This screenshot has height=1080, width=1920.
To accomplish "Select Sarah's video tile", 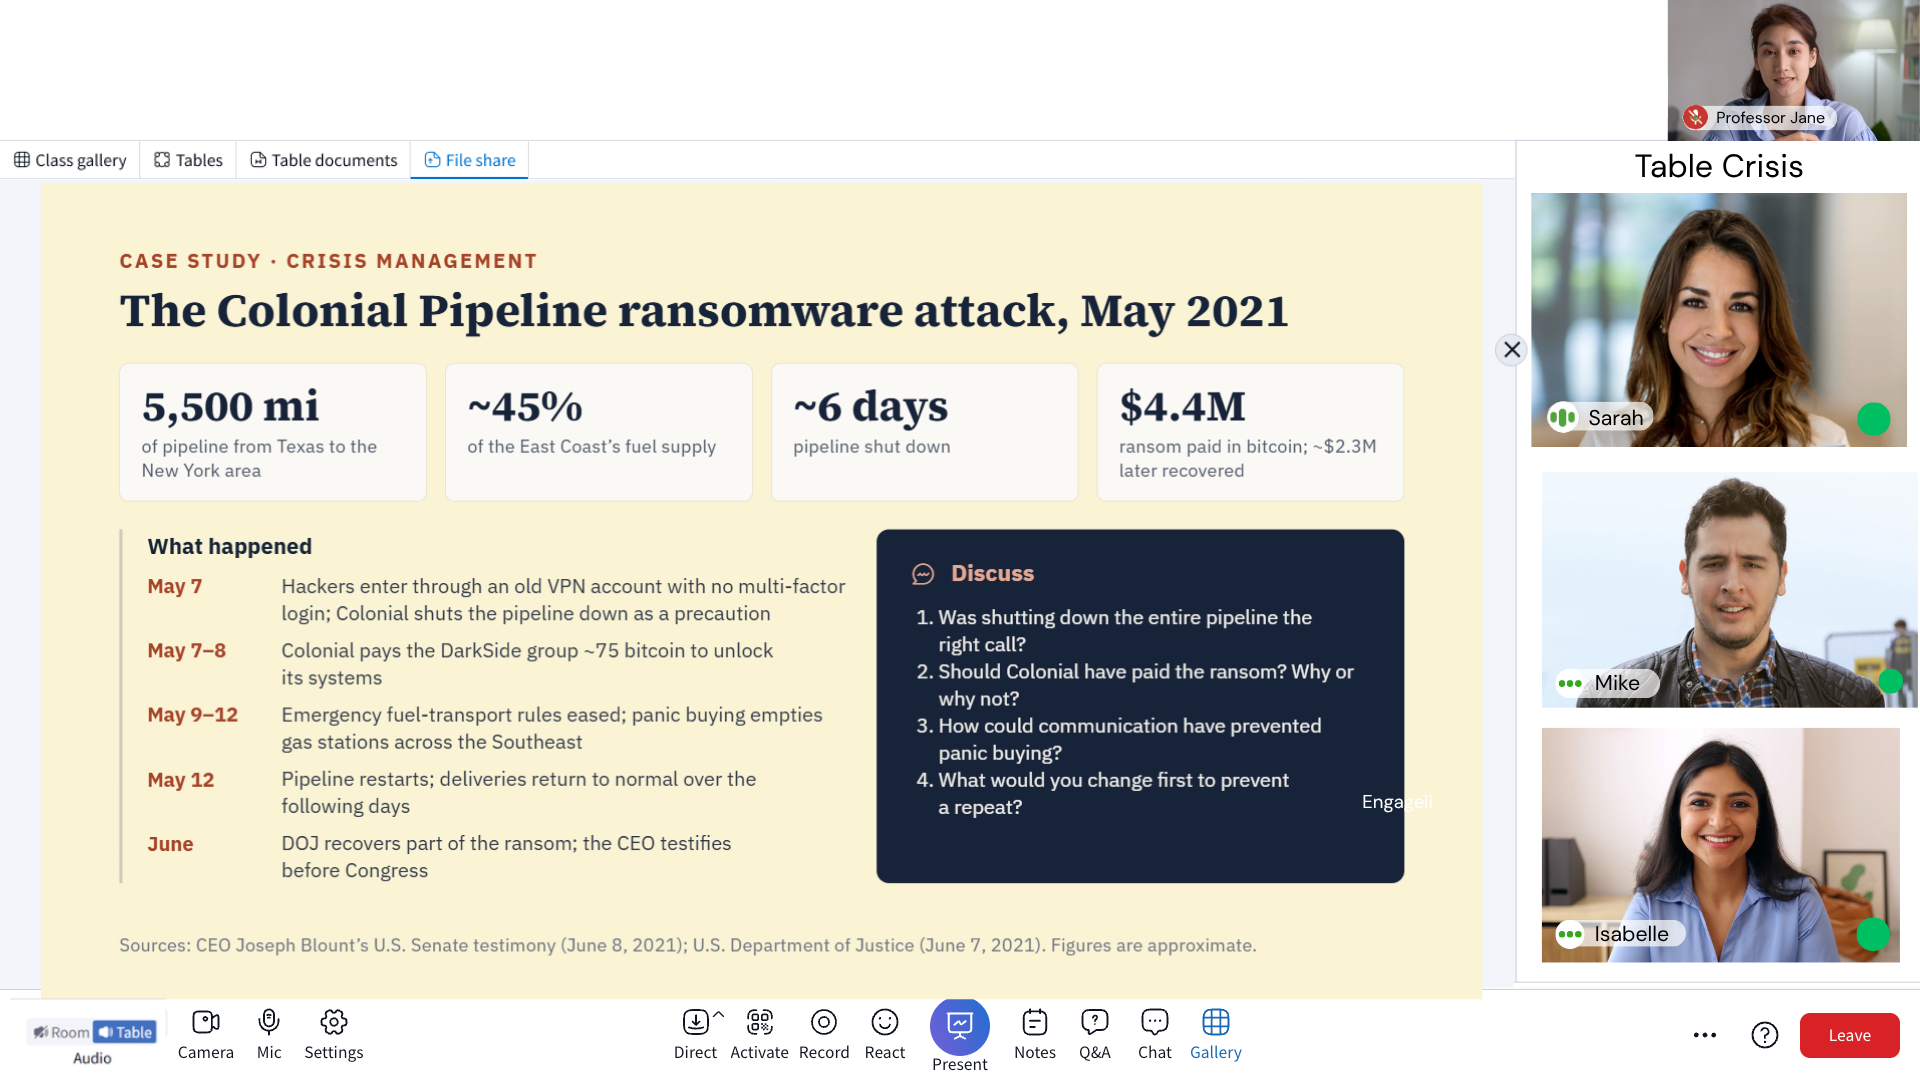I will pos(1719,320).
